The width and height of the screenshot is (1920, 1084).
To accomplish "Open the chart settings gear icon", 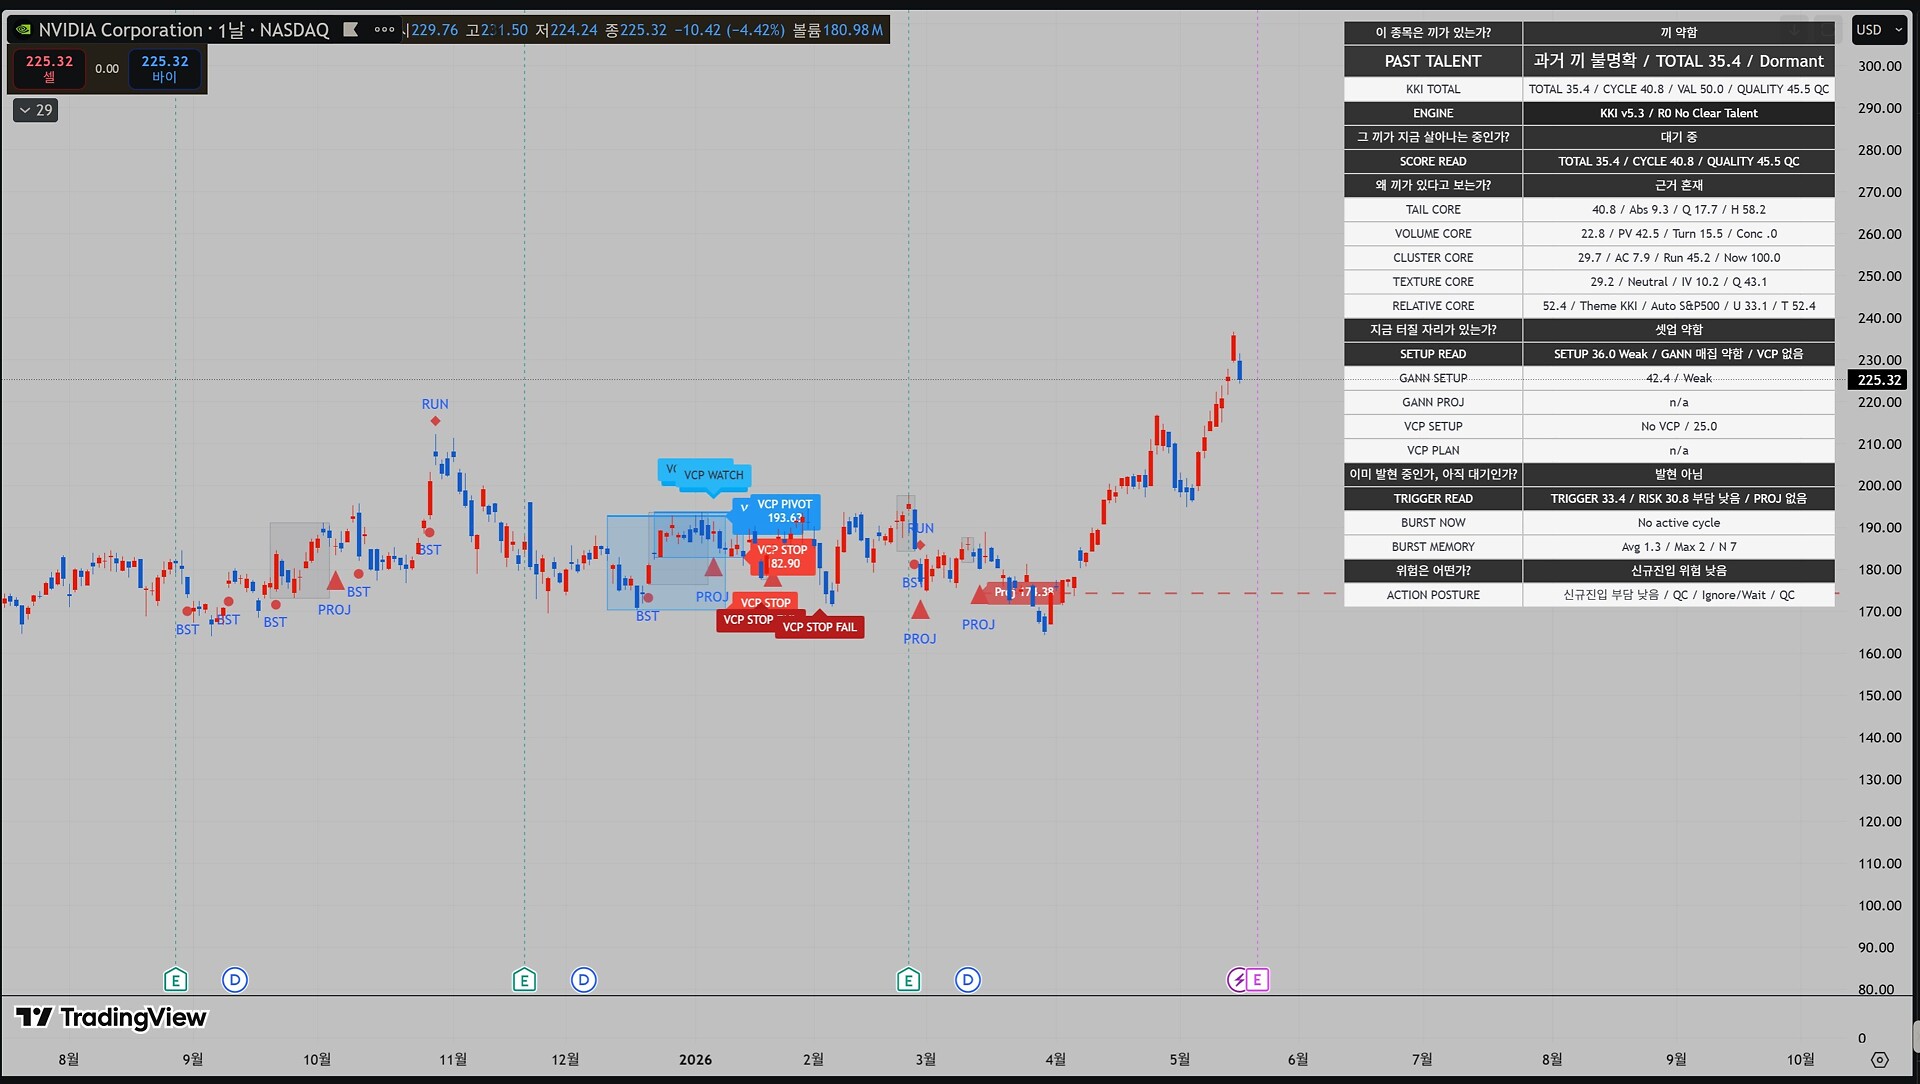I will 1880,1060.
